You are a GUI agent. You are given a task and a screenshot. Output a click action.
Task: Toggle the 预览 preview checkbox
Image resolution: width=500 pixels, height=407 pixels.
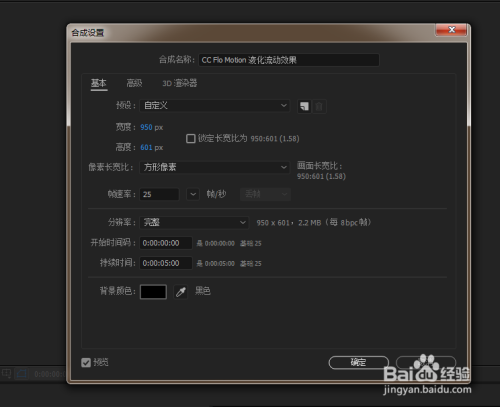(x=86, y=362)
